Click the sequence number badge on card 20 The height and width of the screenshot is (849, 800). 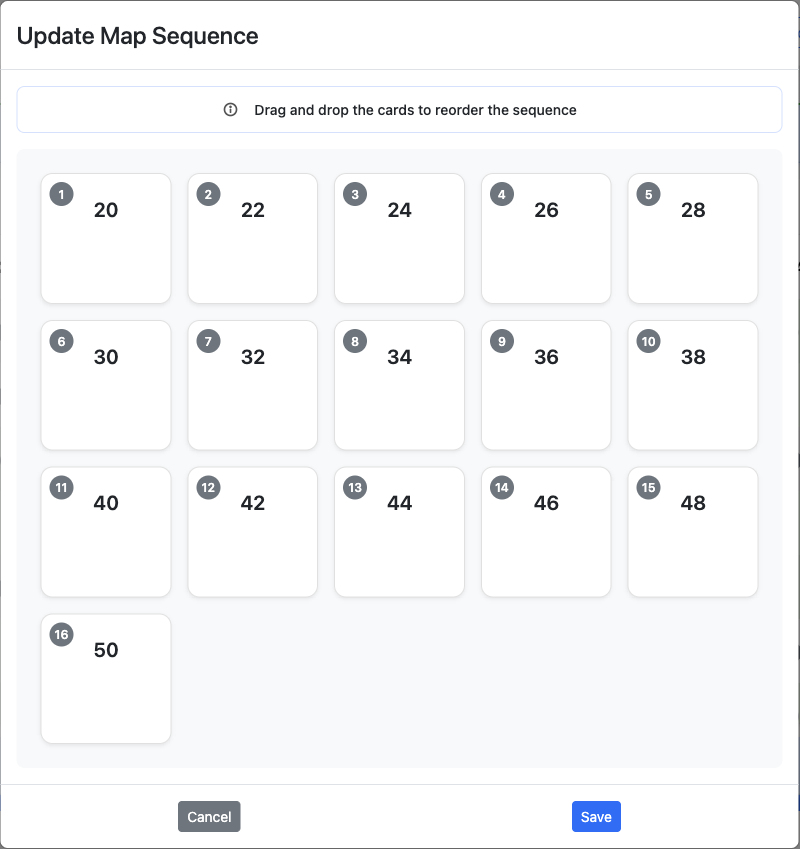[x=61, y=194]
